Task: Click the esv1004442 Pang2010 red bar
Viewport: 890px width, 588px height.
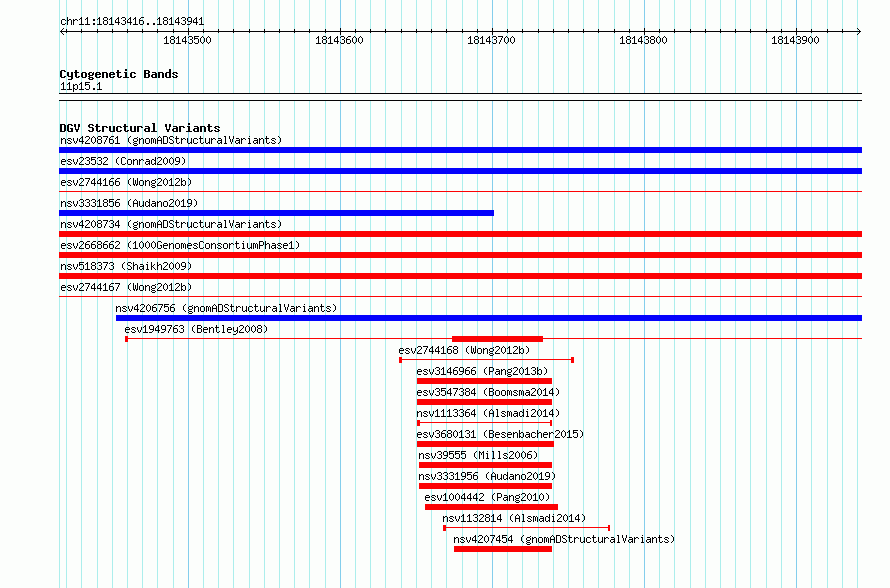Action: [492, 507]
